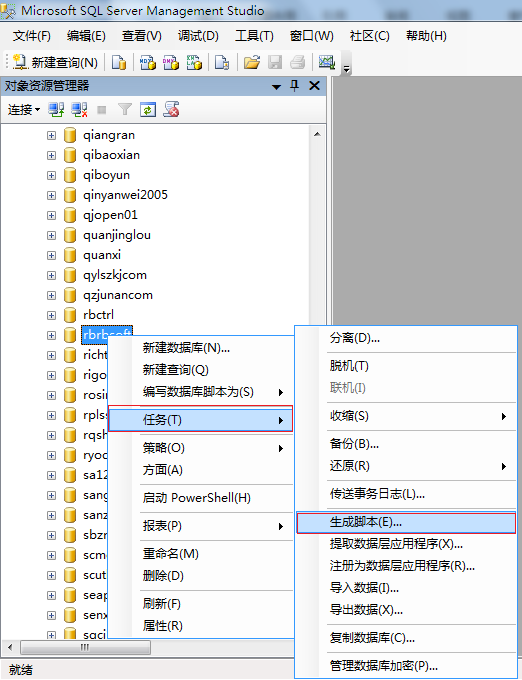Open the 连接 dropdown in Object Explorer

point(24,110)
